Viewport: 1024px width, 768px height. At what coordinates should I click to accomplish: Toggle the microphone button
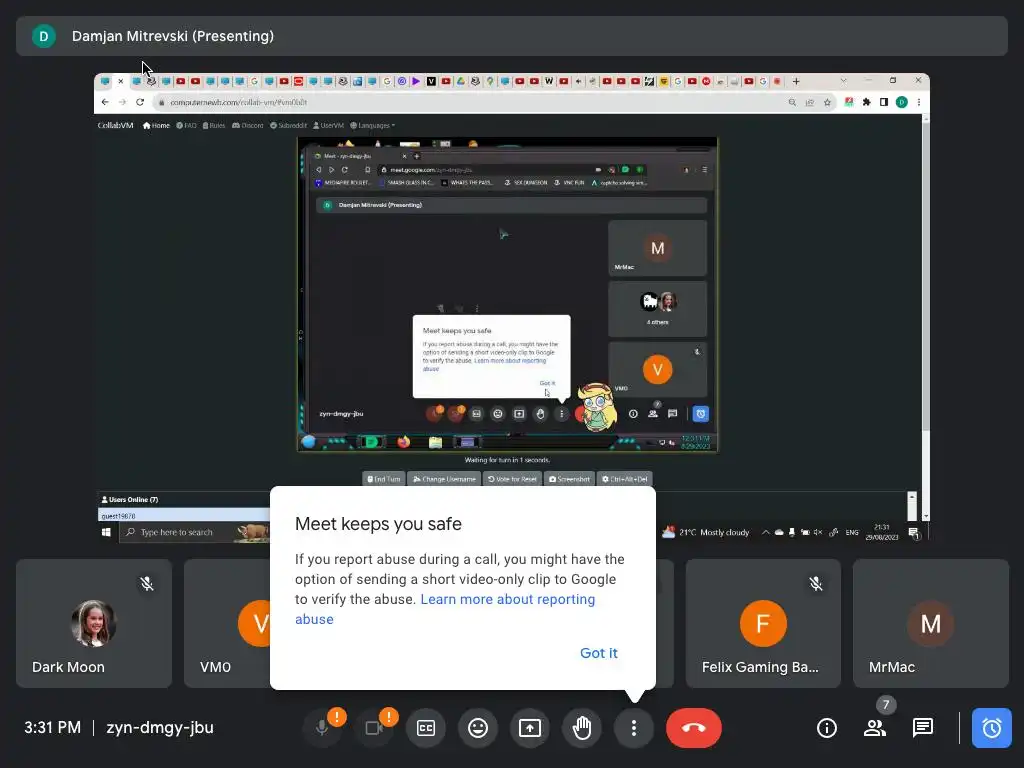pyautogui.click(x=322, y=728)
